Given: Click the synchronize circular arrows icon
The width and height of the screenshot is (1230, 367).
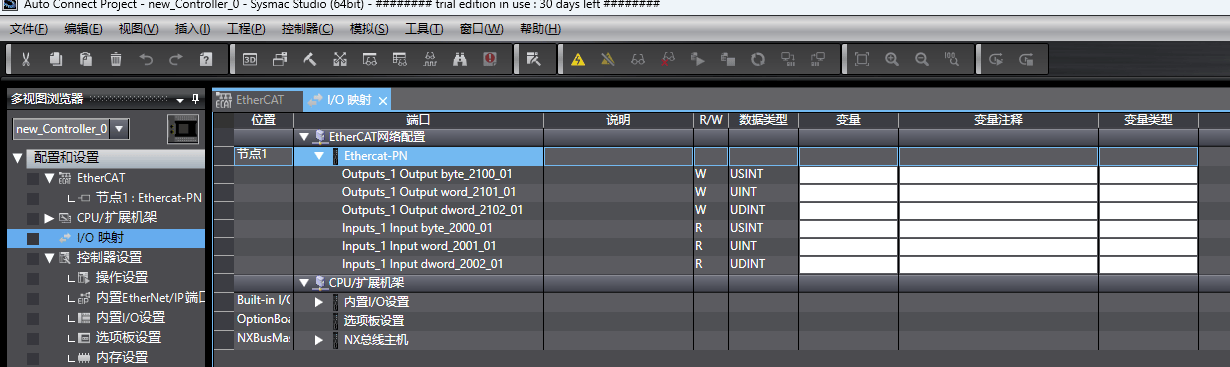Looking at the screenshot, I should pyautogui.click(x=758, y=60).
